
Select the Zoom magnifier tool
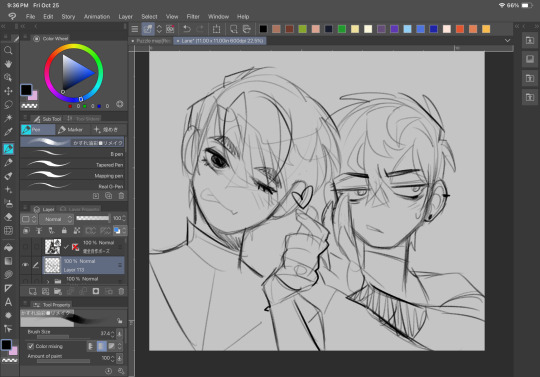pyautogui.click(x=8, y=51)
